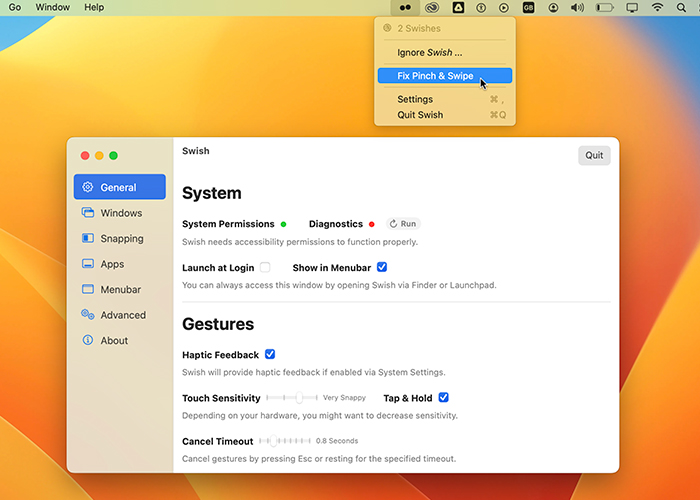Switch to the Windows settings pane

pos(120,212)
